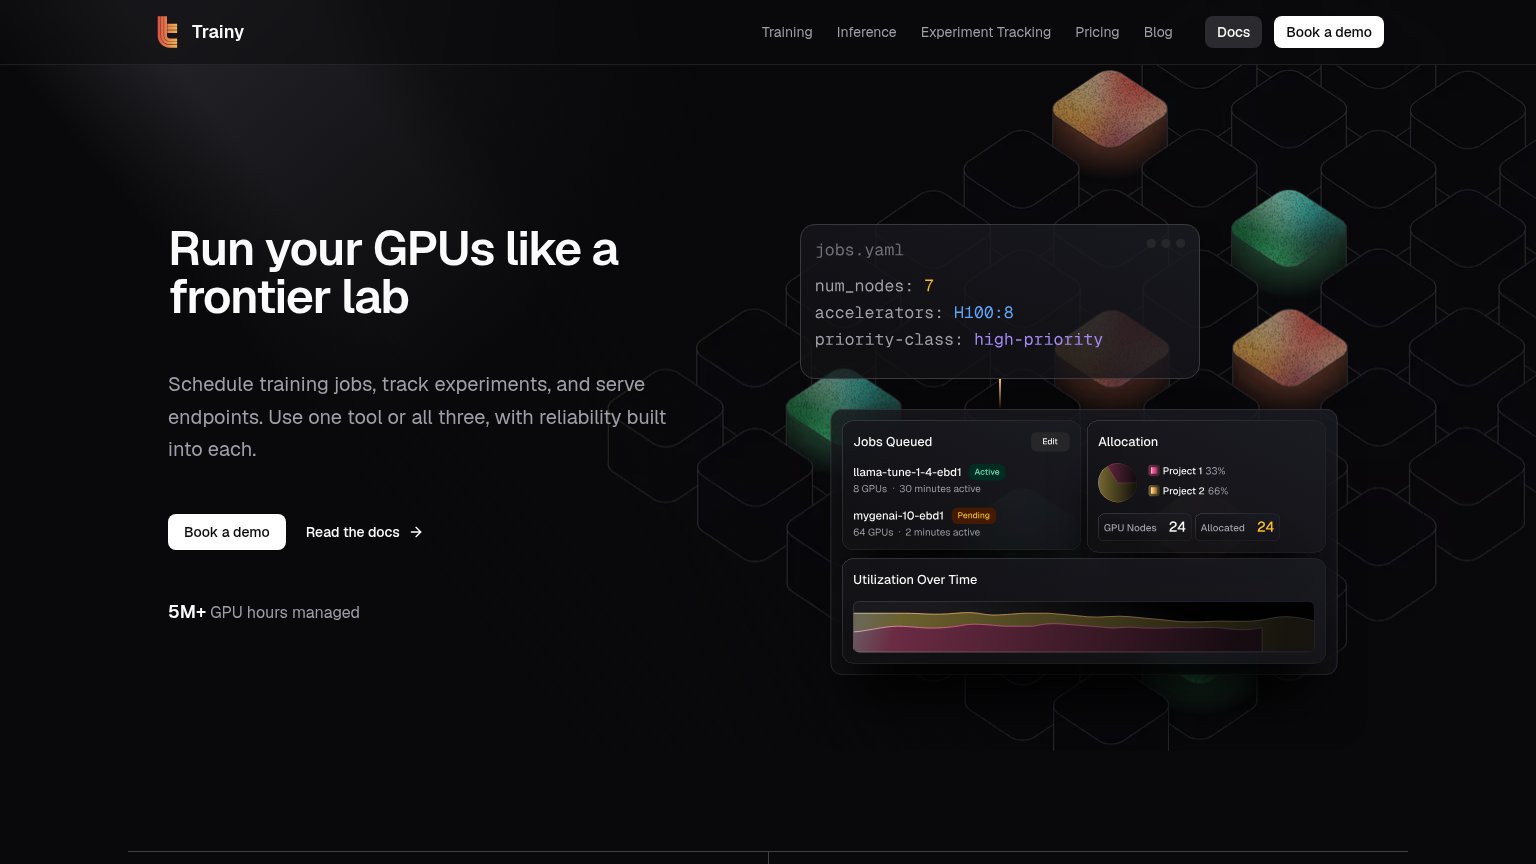Click the priority-class: high-priority line
The image size is (1536, 864).
(959, 340)
